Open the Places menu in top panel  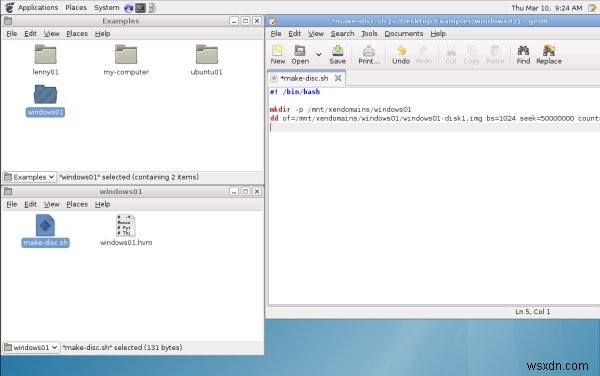pyautogui.click(x=76, y=7)
